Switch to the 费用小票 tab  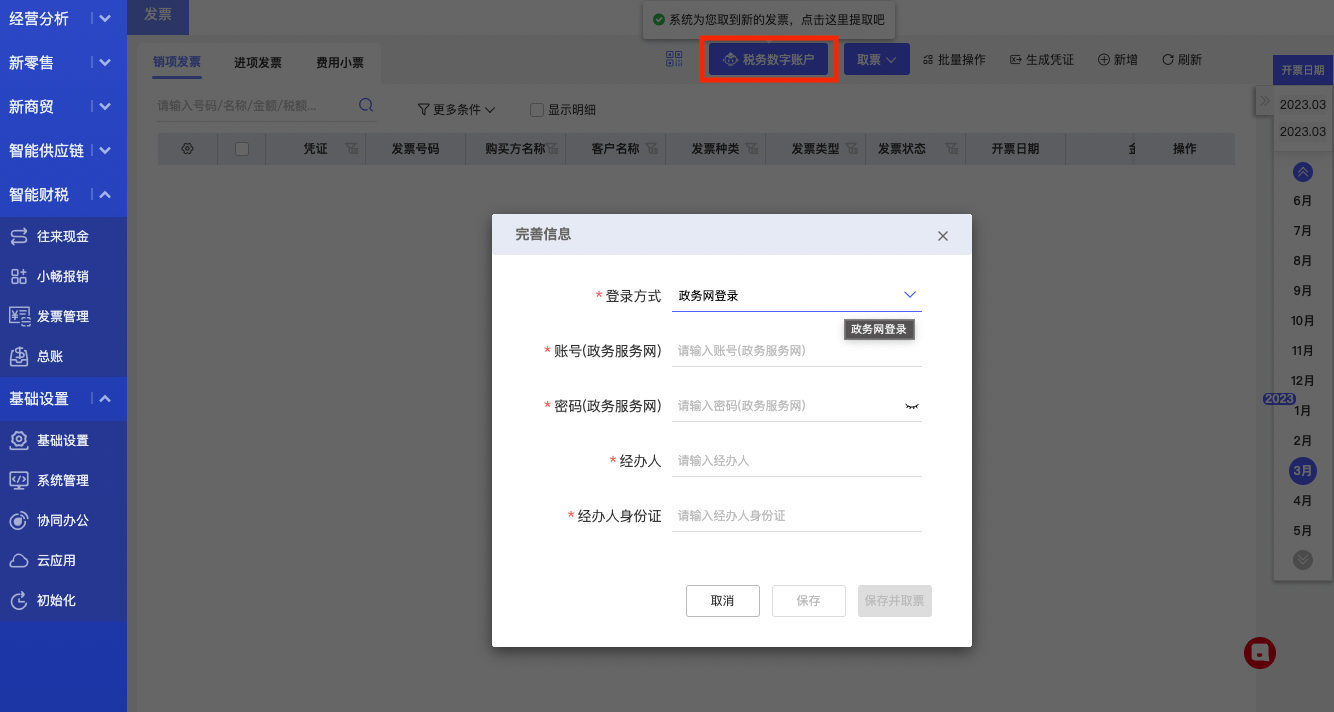(x=340, y=62)
